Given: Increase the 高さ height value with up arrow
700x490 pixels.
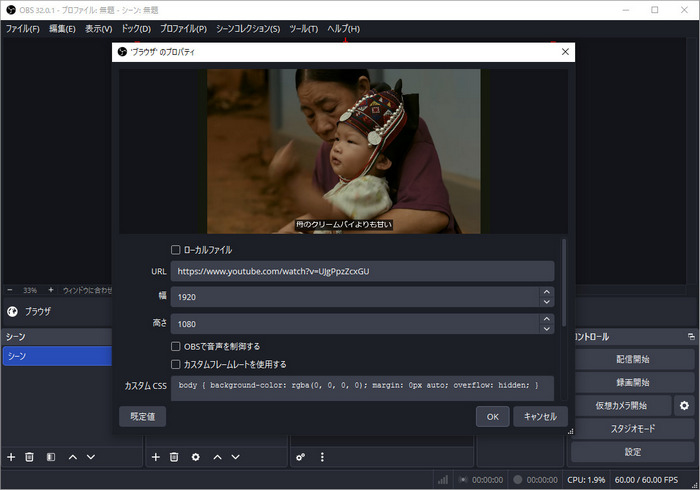Looking at the screenshot, I should tap(546, 319).
